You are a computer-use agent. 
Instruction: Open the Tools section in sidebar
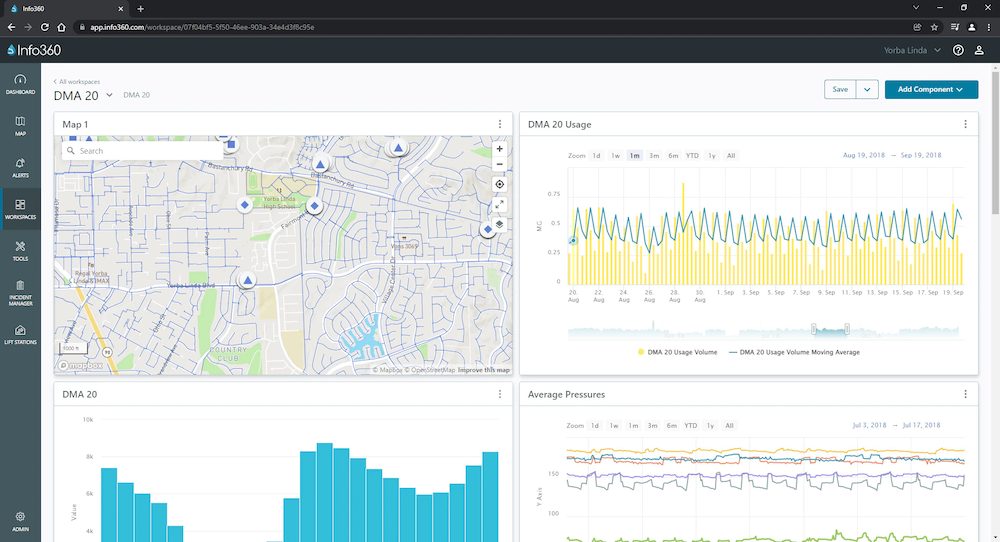pos(20,250)
